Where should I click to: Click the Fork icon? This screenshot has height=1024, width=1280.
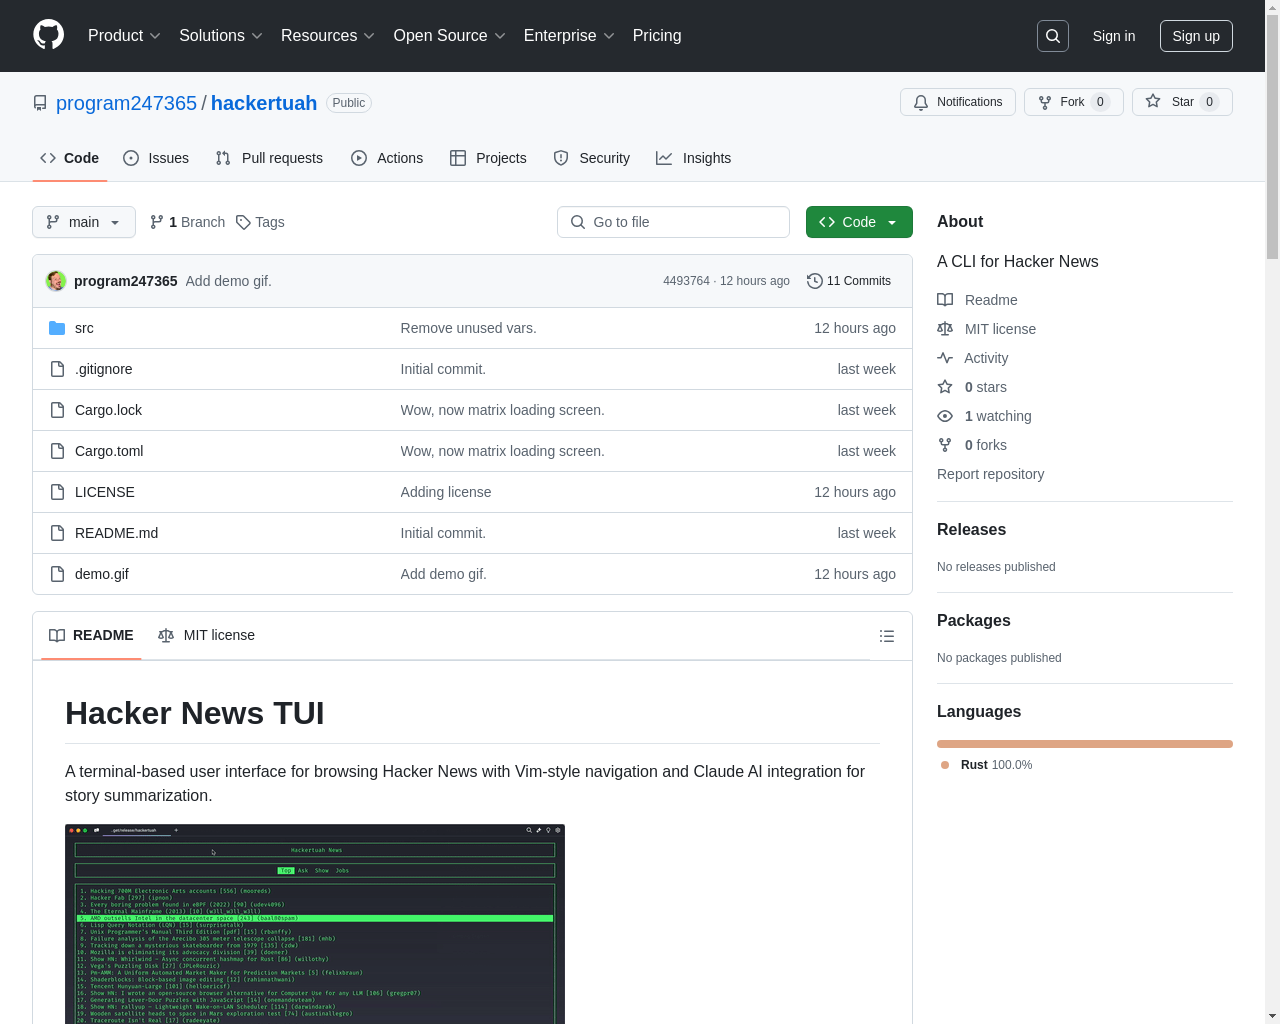[x=1045, y=102]
